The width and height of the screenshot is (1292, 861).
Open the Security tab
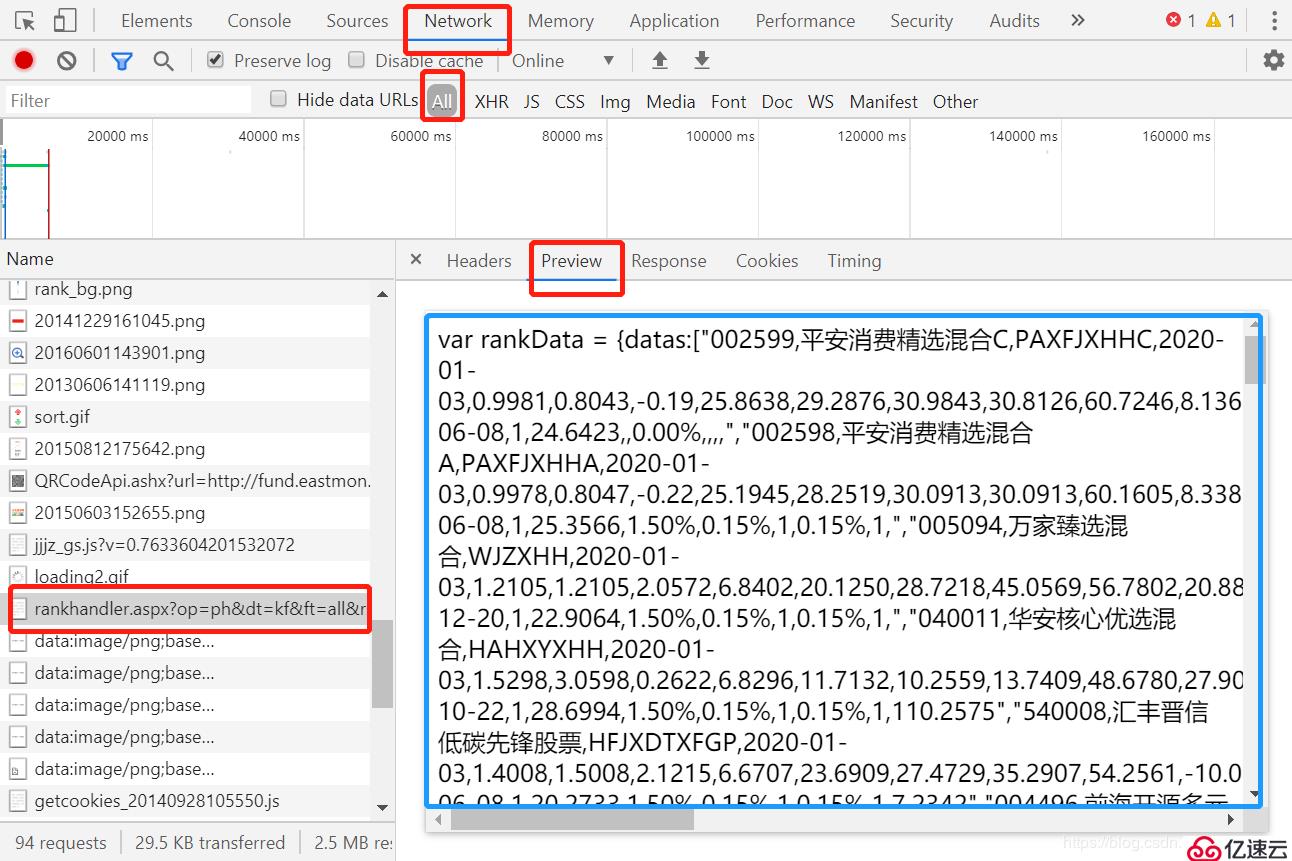pos(921,21)
